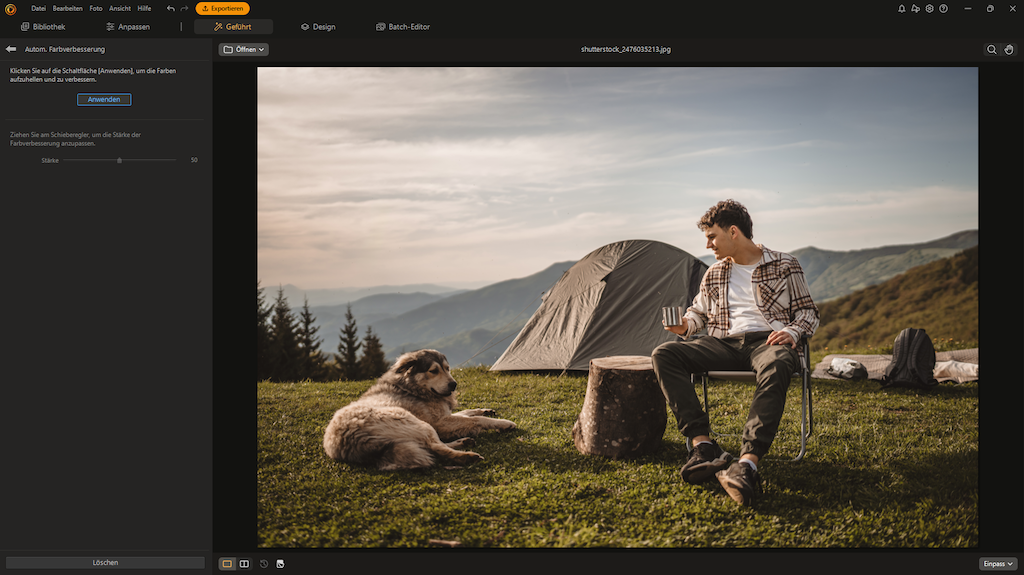This screenshot has height=575, width=1024.
Task: Switch to single image view mode
Action: (x=227, y=564)
